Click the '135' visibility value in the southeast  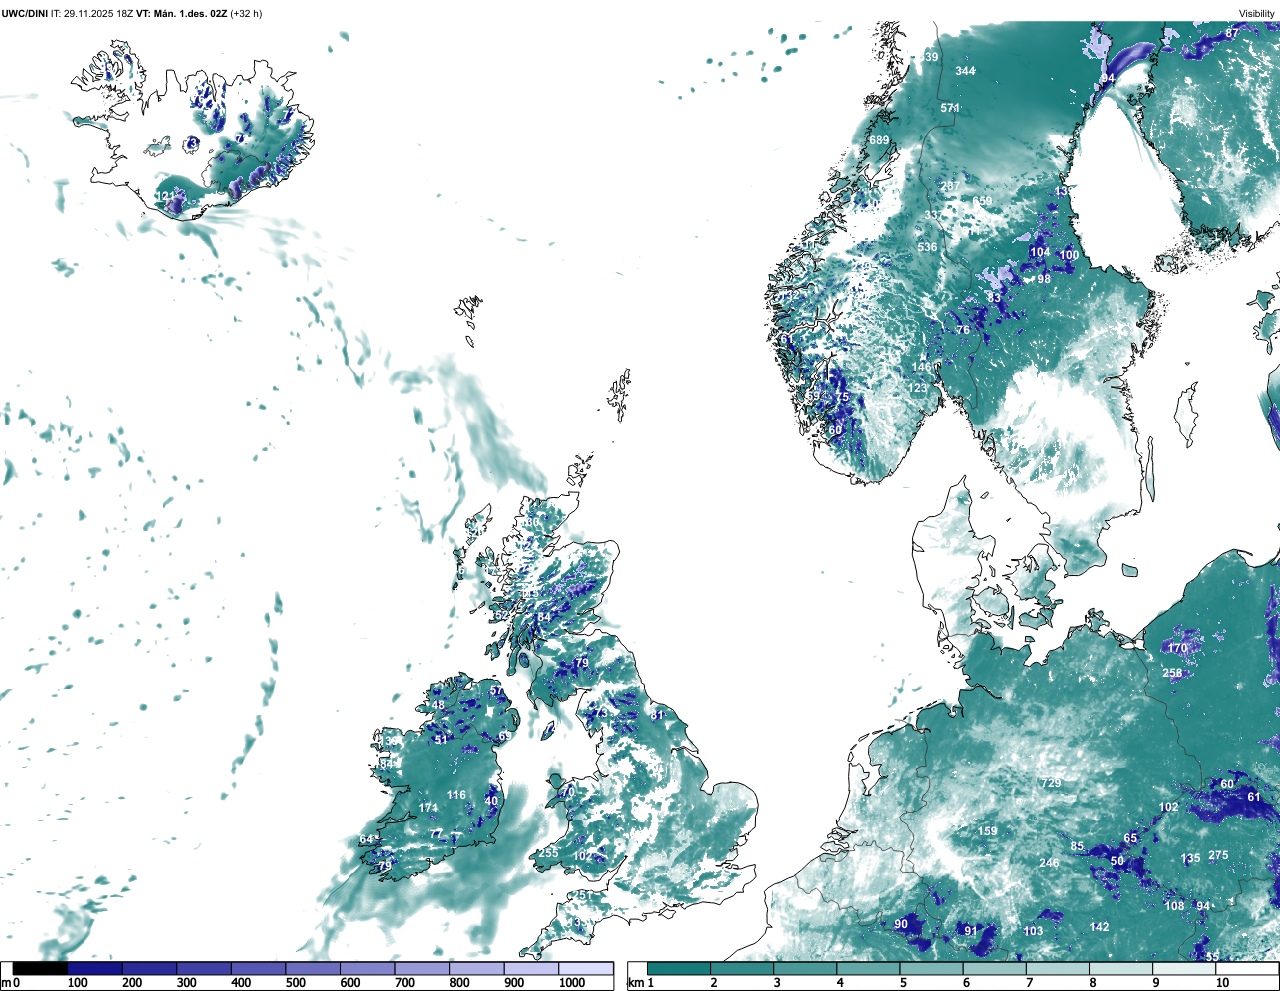[x=1190, y=859]
